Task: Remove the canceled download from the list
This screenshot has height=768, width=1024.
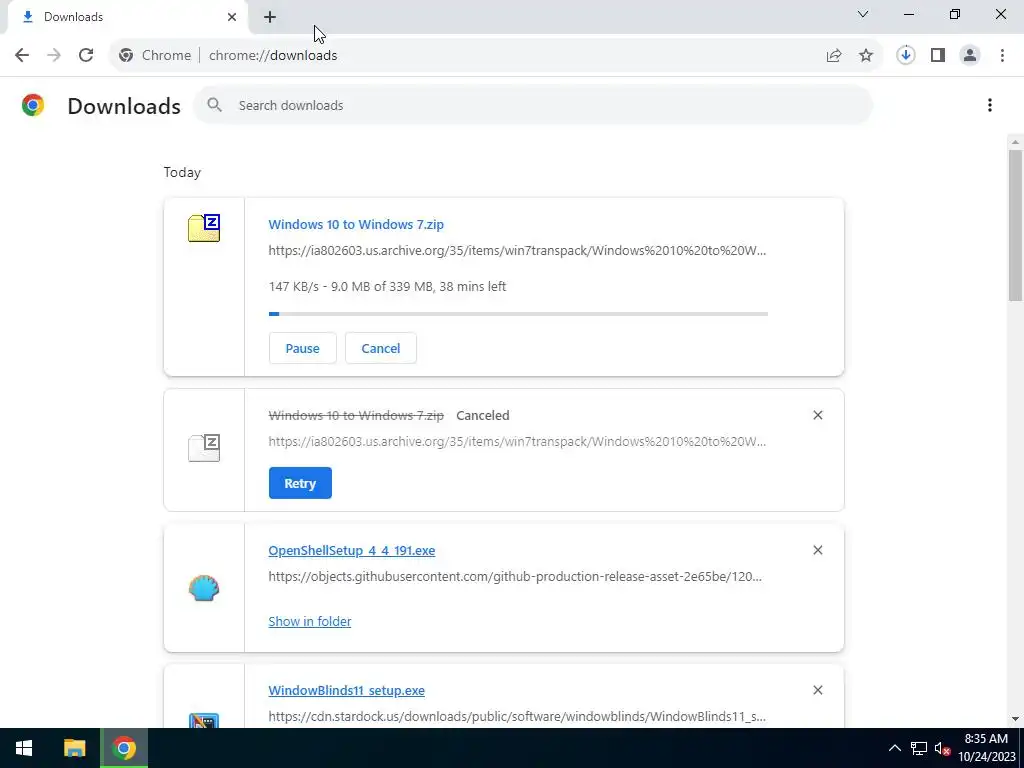Action: tap(818, 415)
